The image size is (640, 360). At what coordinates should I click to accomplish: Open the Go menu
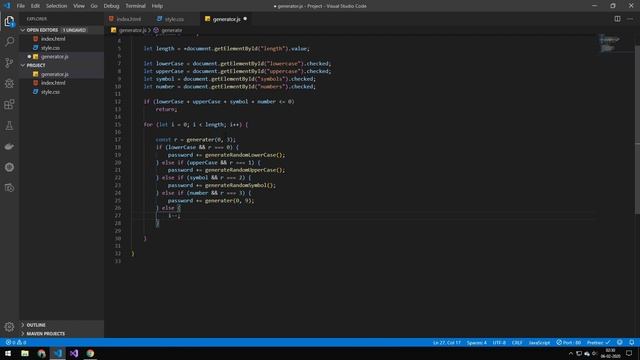[x=94, y=6]
